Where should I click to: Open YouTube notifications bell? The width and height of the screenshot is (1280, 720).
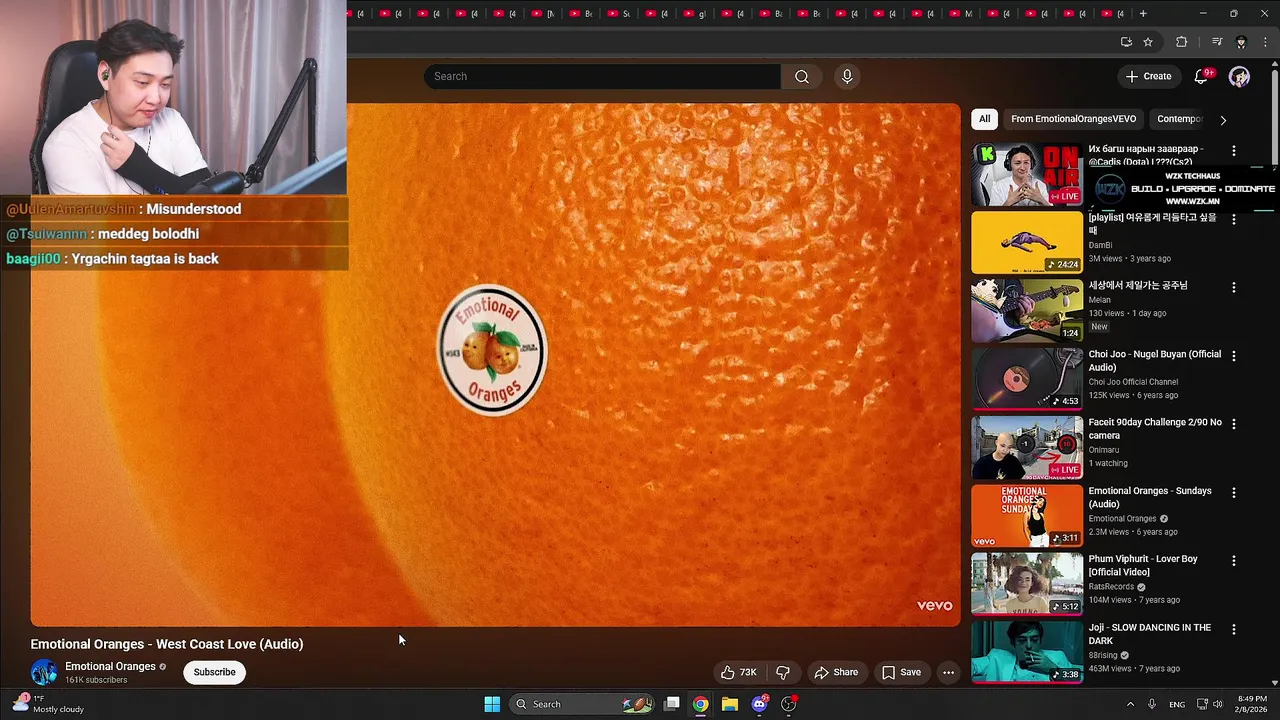pyautogui.click(x=1203, y=76)
